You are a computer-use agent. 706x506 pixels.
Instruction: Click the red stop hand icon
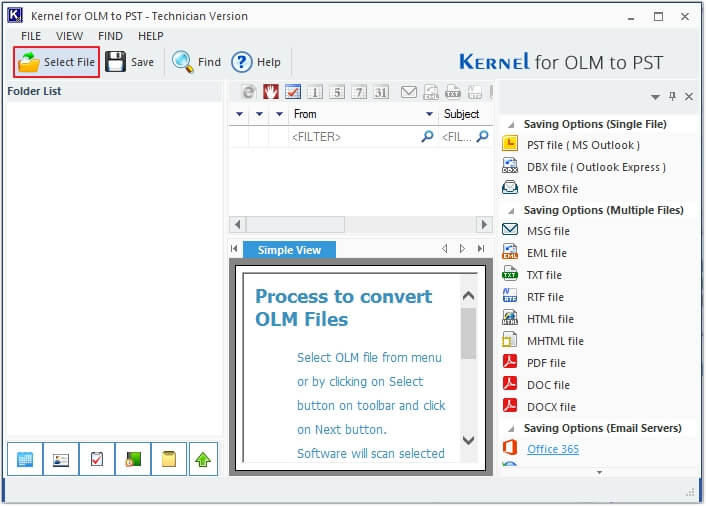pos(271,92)
